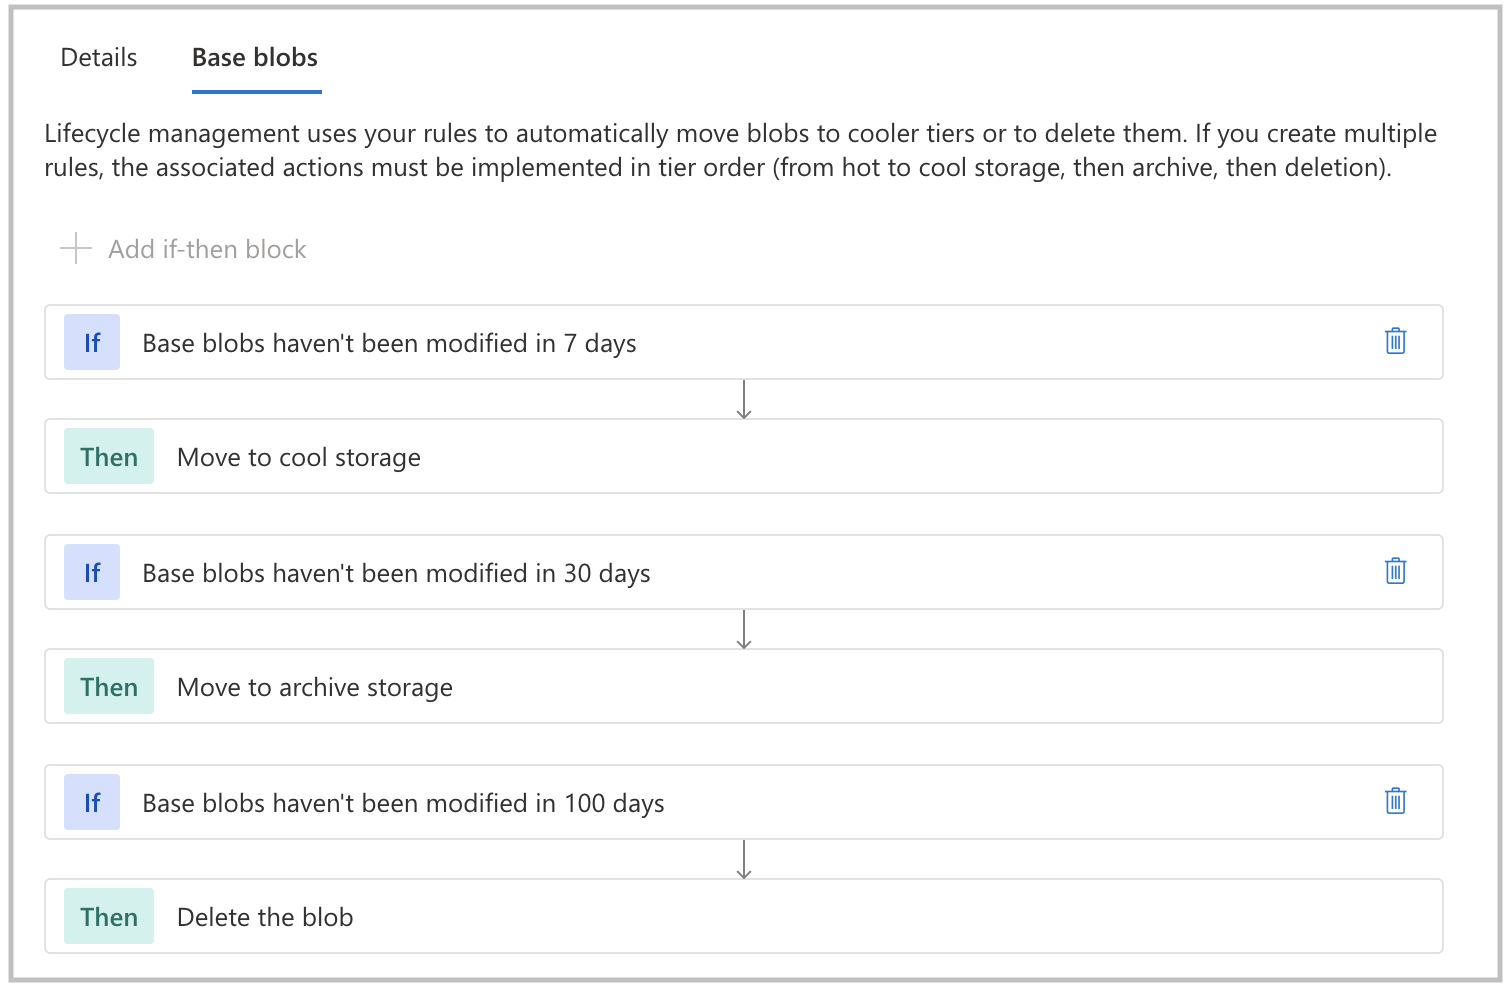1510x994 pixels.
Task: Click trash icon for 30 days rule
Action: point(1395,571)
